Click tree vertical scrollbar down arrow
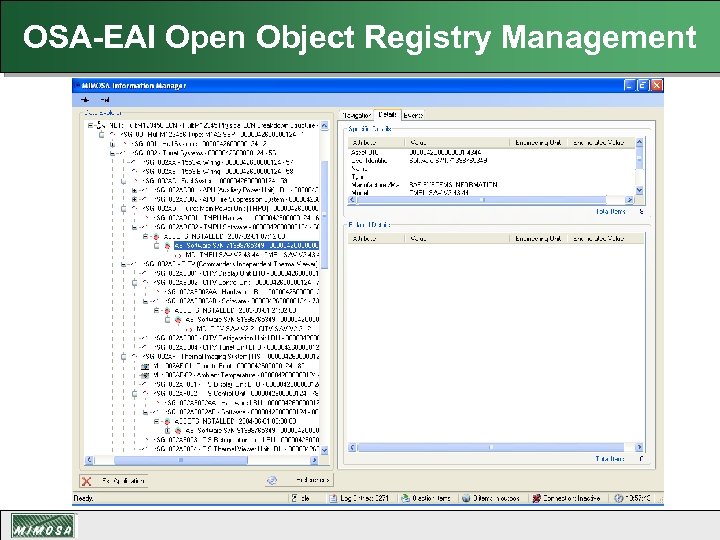Viewport: 720px width, 540px height. pyautogui.click(x=324, y=451)
